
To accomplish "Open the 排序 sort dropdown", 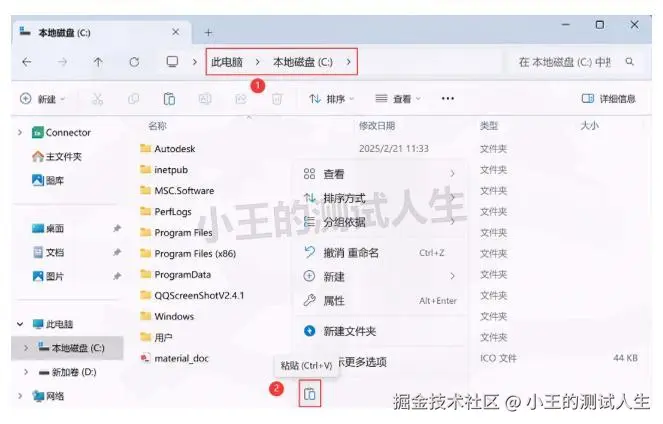I will coord(332,99).
